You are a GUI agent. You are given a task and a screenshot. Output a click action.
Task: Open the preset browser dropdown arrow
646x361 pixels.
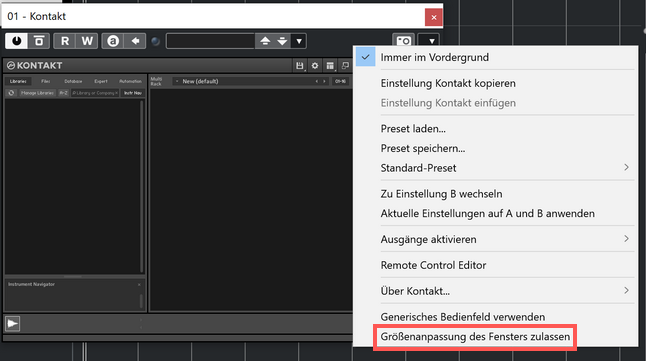(x=299, y=41)
